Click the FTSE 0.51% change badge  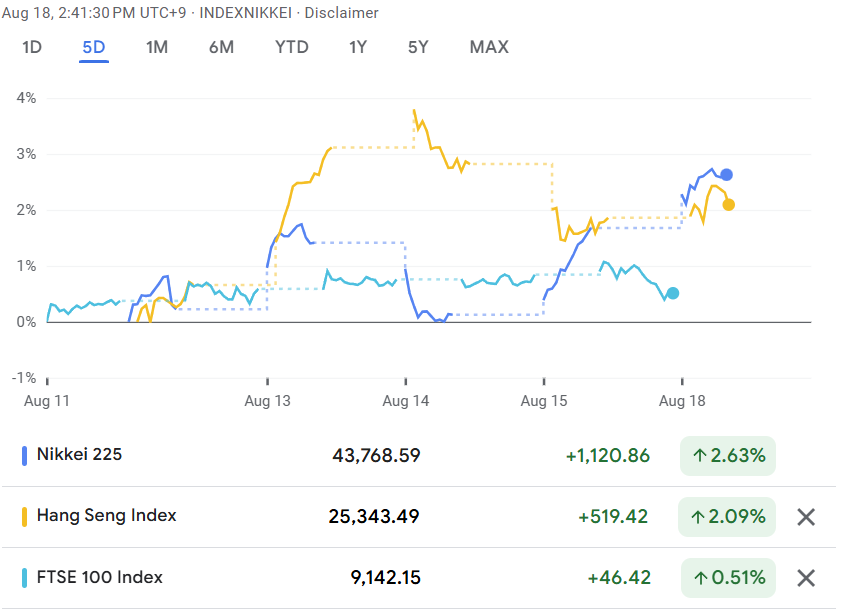point(728,578)
